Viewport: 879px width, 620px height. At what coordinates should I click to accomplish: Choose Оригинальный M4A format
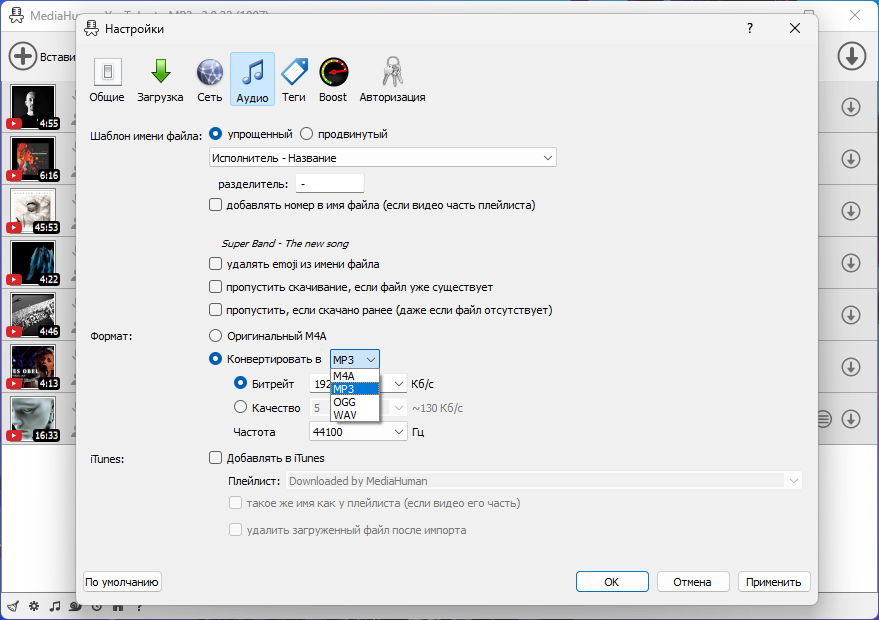click(215, 336)
